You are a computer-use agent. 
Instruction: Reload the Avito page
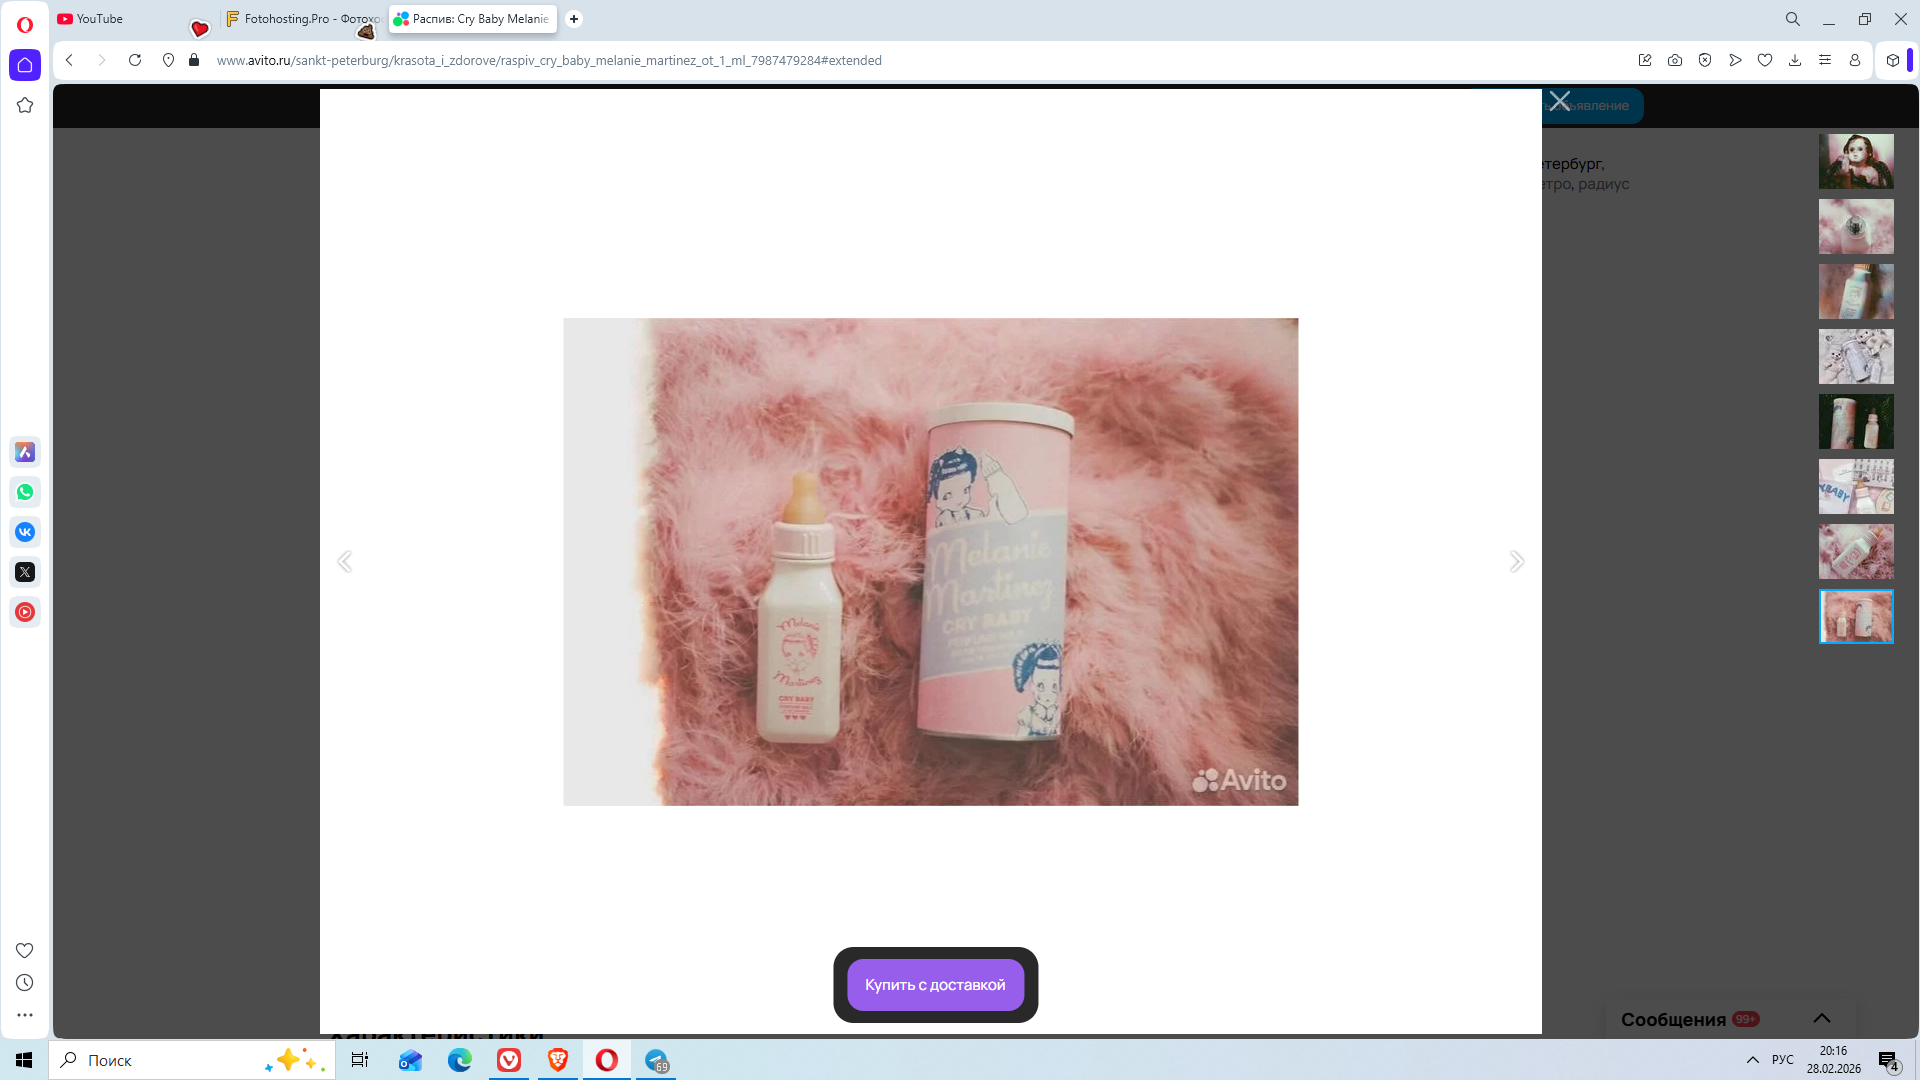point(135,60)
